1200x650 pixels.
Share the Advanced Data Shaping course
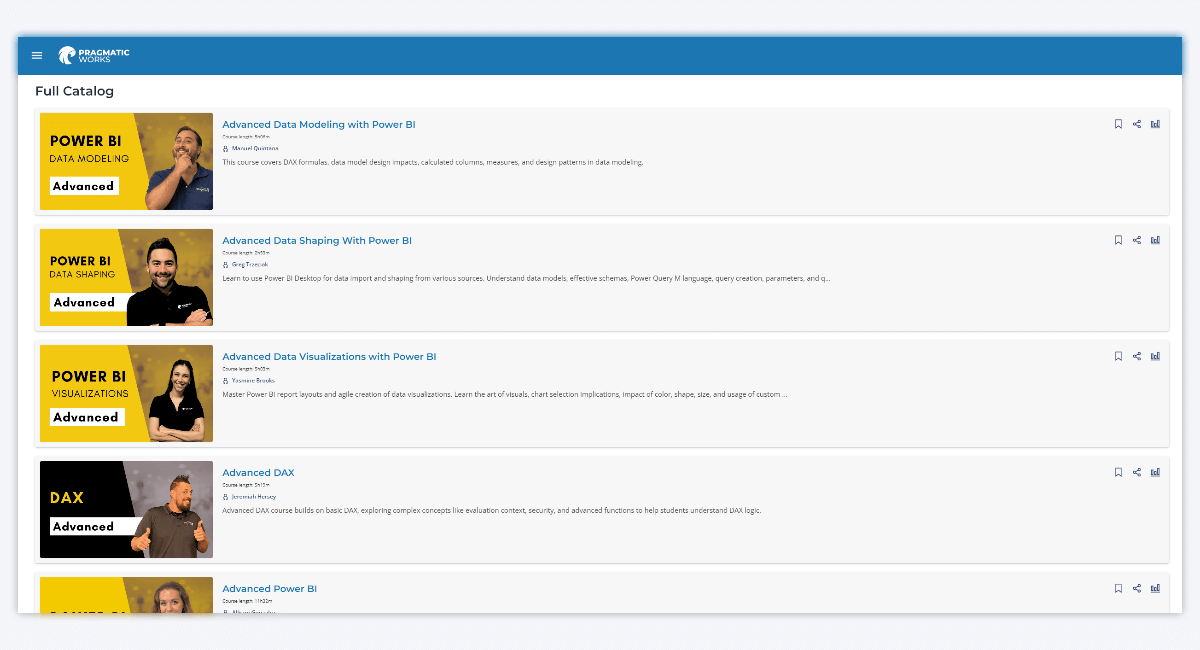(1137, 240)
